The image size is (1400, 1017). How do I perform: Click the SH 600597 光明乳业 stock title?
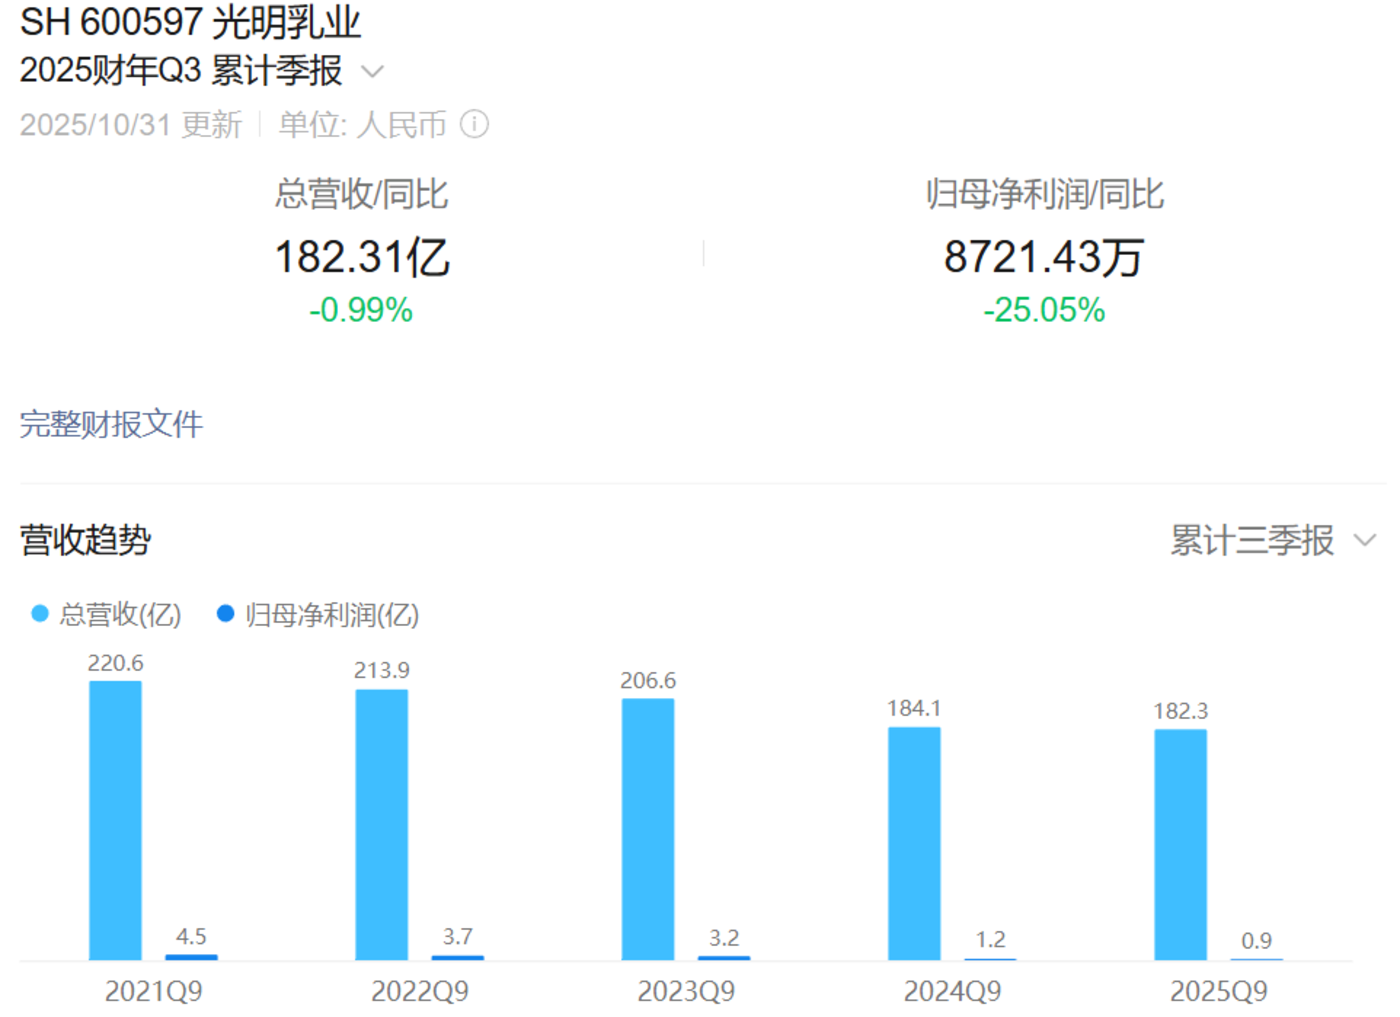(x=190, y=22)
